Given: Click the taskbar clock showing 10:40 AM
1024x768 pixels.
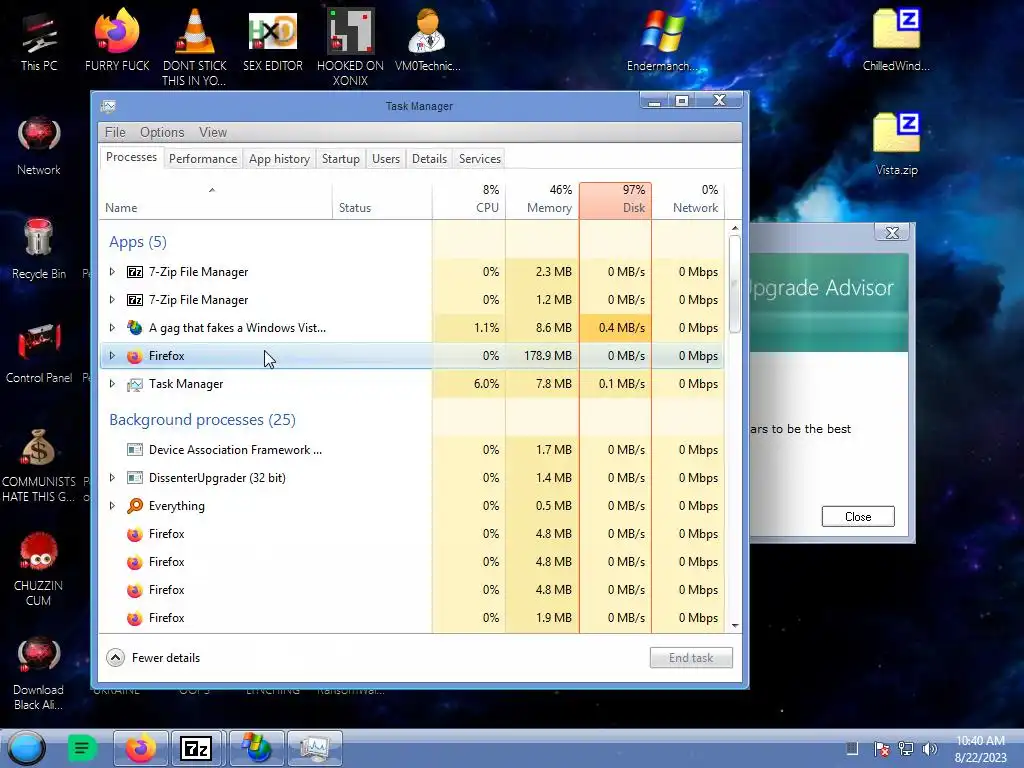Looking at the screenshot, I should (x=980, y=748).
